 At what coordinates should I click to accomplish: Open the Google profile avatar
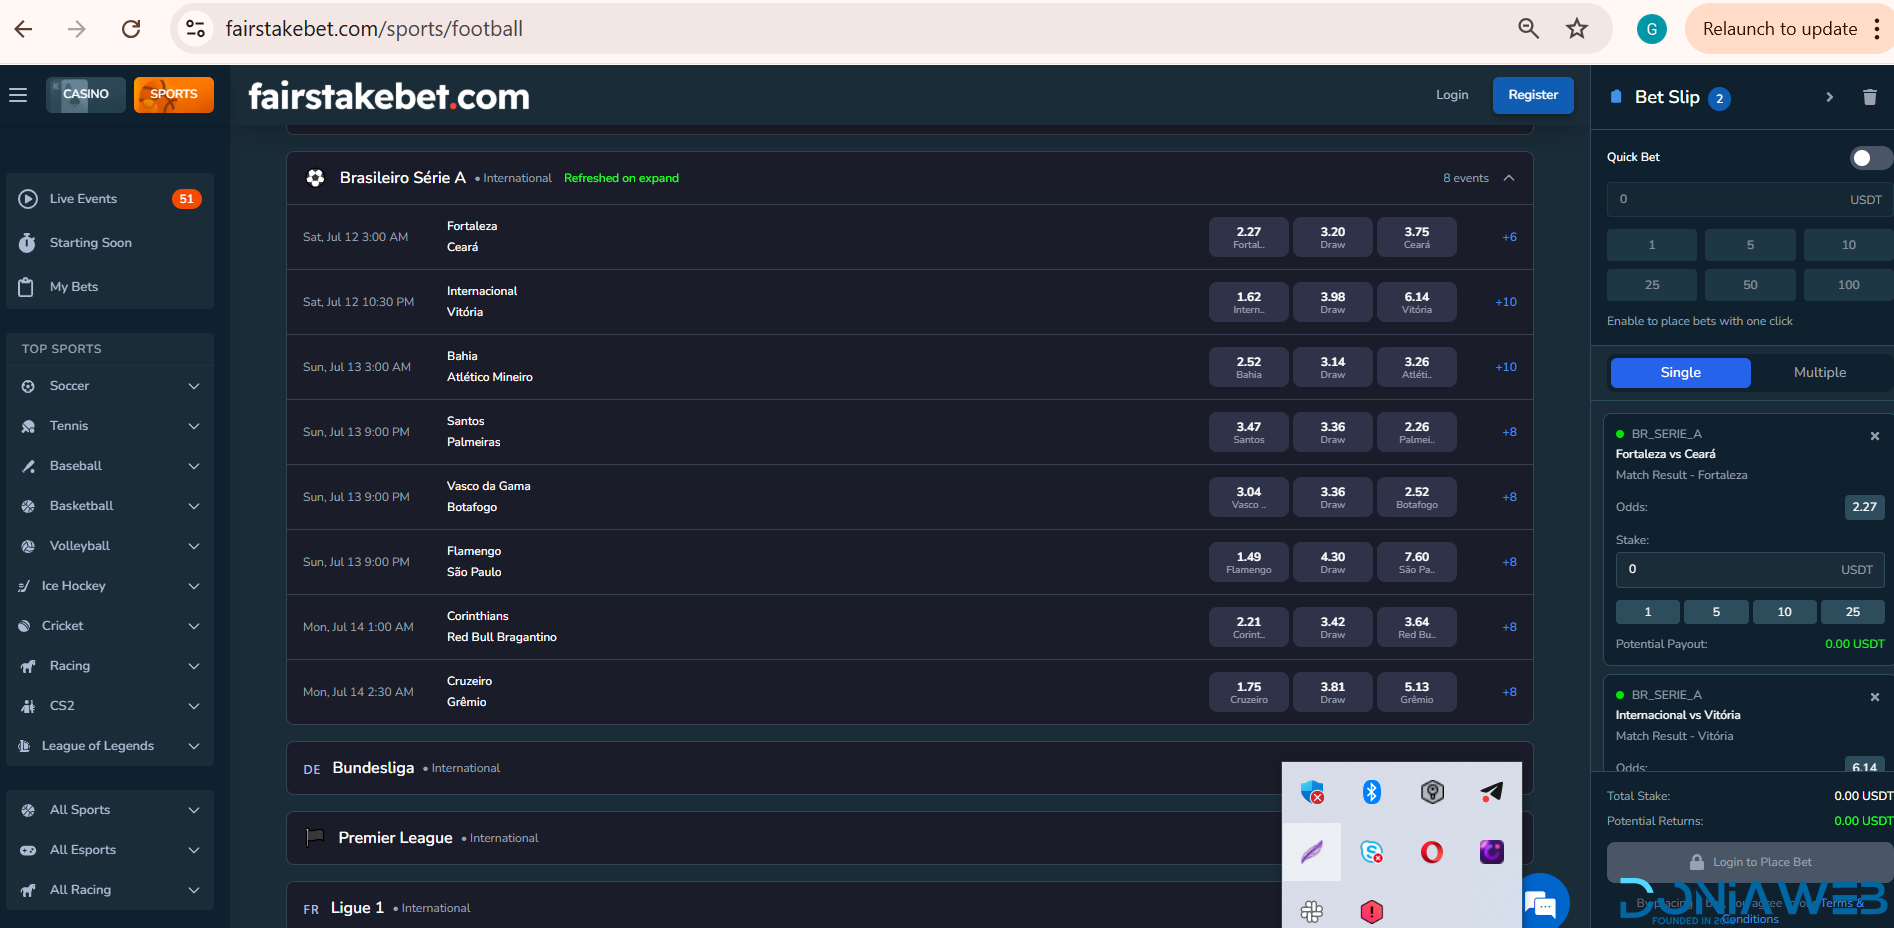click(1651, 29)
